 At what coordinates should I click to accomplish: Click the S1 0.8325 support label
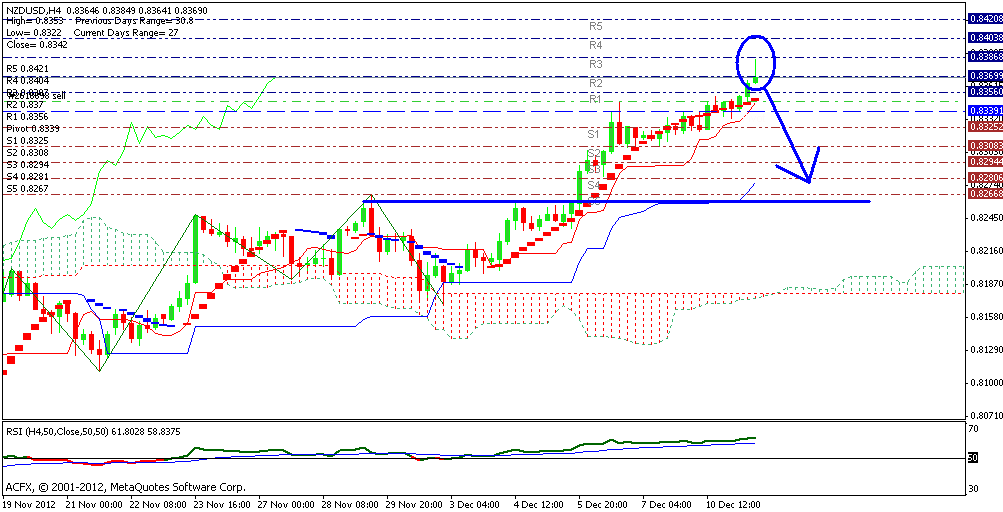tap(27, 140)
